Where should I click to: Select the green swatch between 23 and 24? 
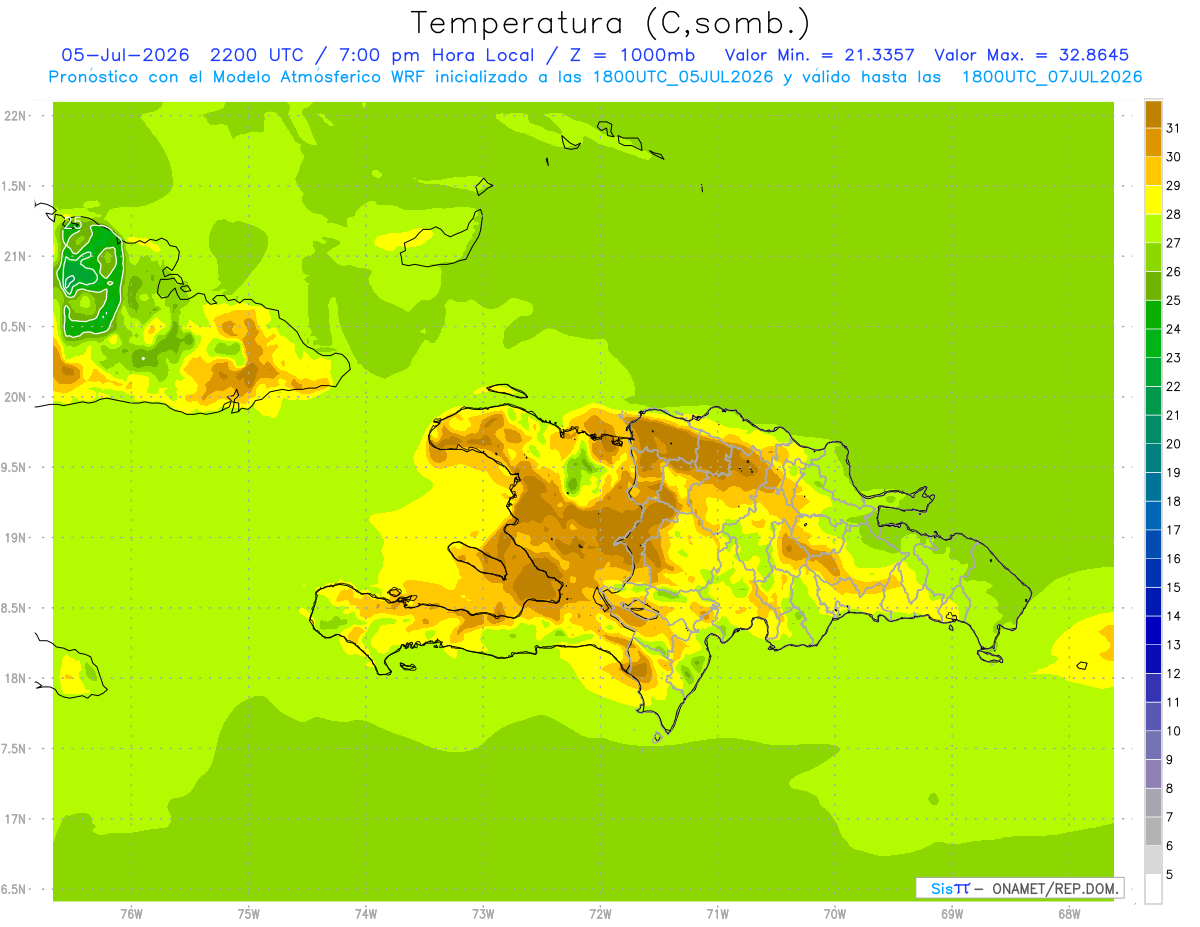coord(1153,343)
